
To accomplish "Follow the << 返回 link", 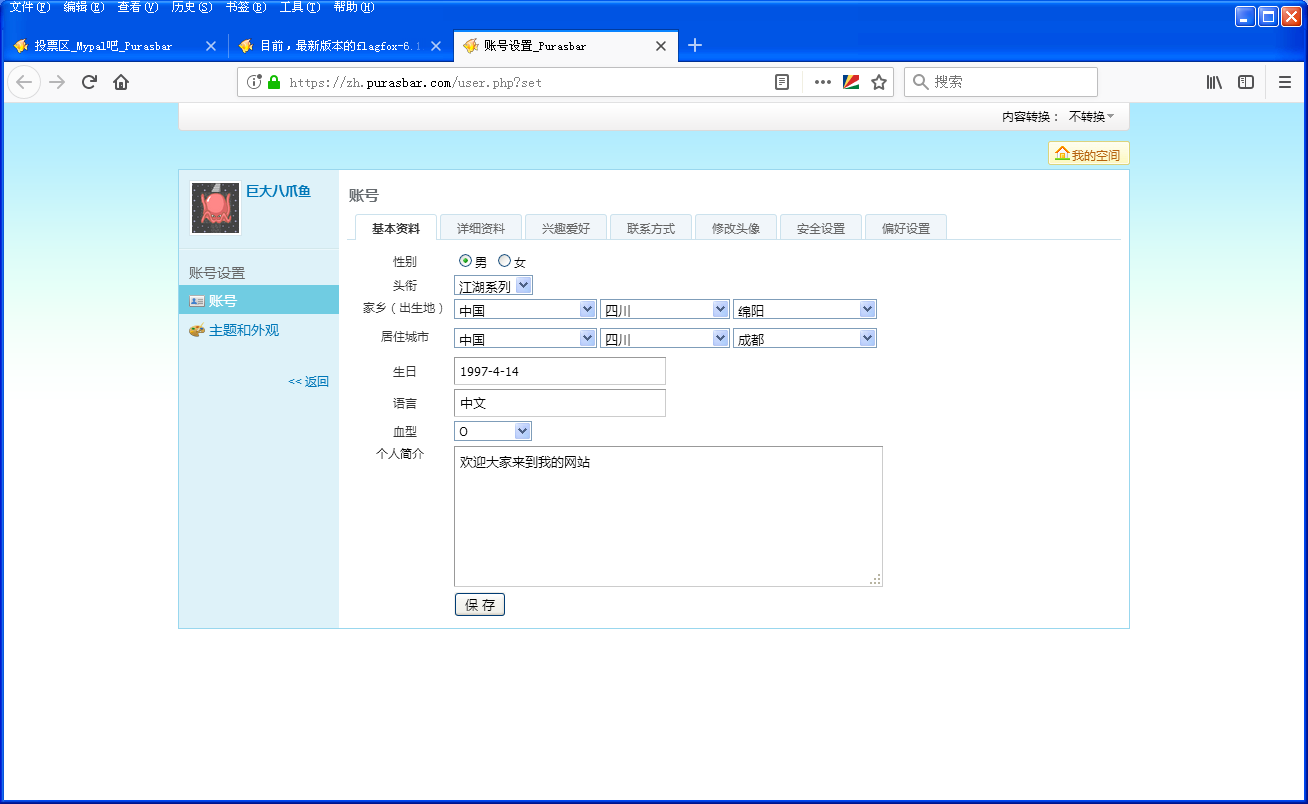I will 308,381.
